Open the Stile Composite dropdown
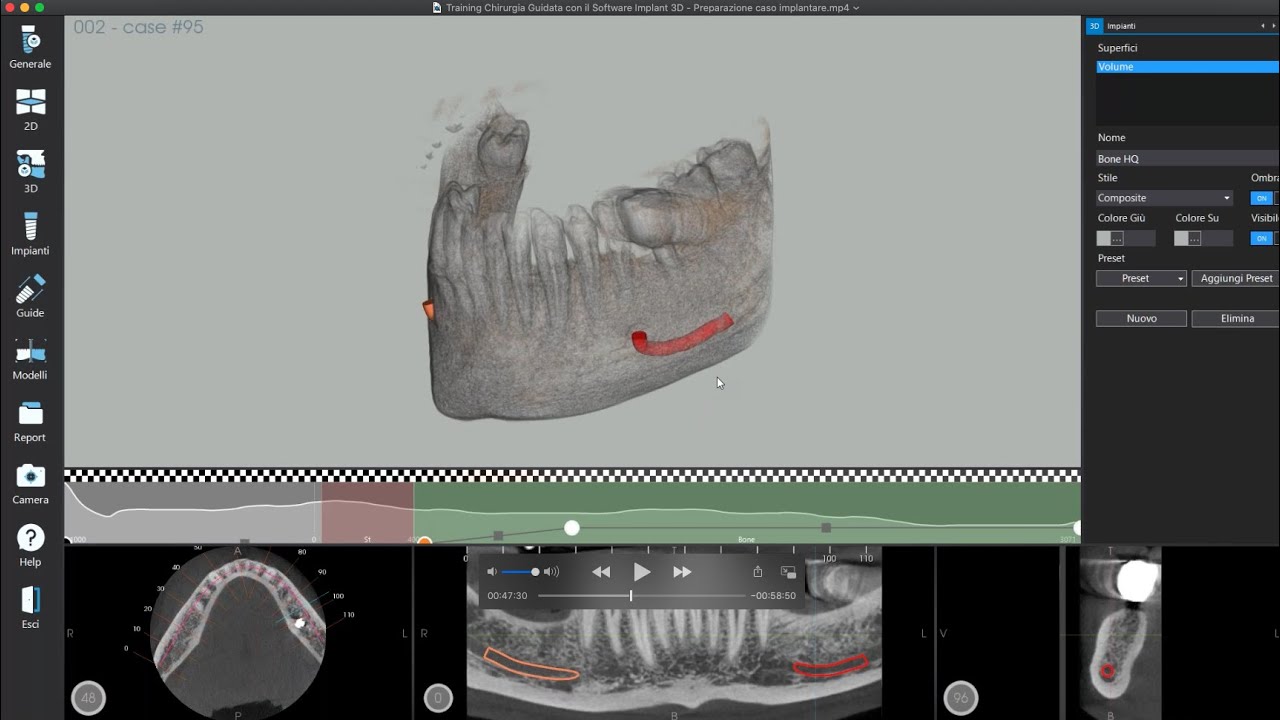Screen dimensions: 1280x720 click(x=1165, y=198)
